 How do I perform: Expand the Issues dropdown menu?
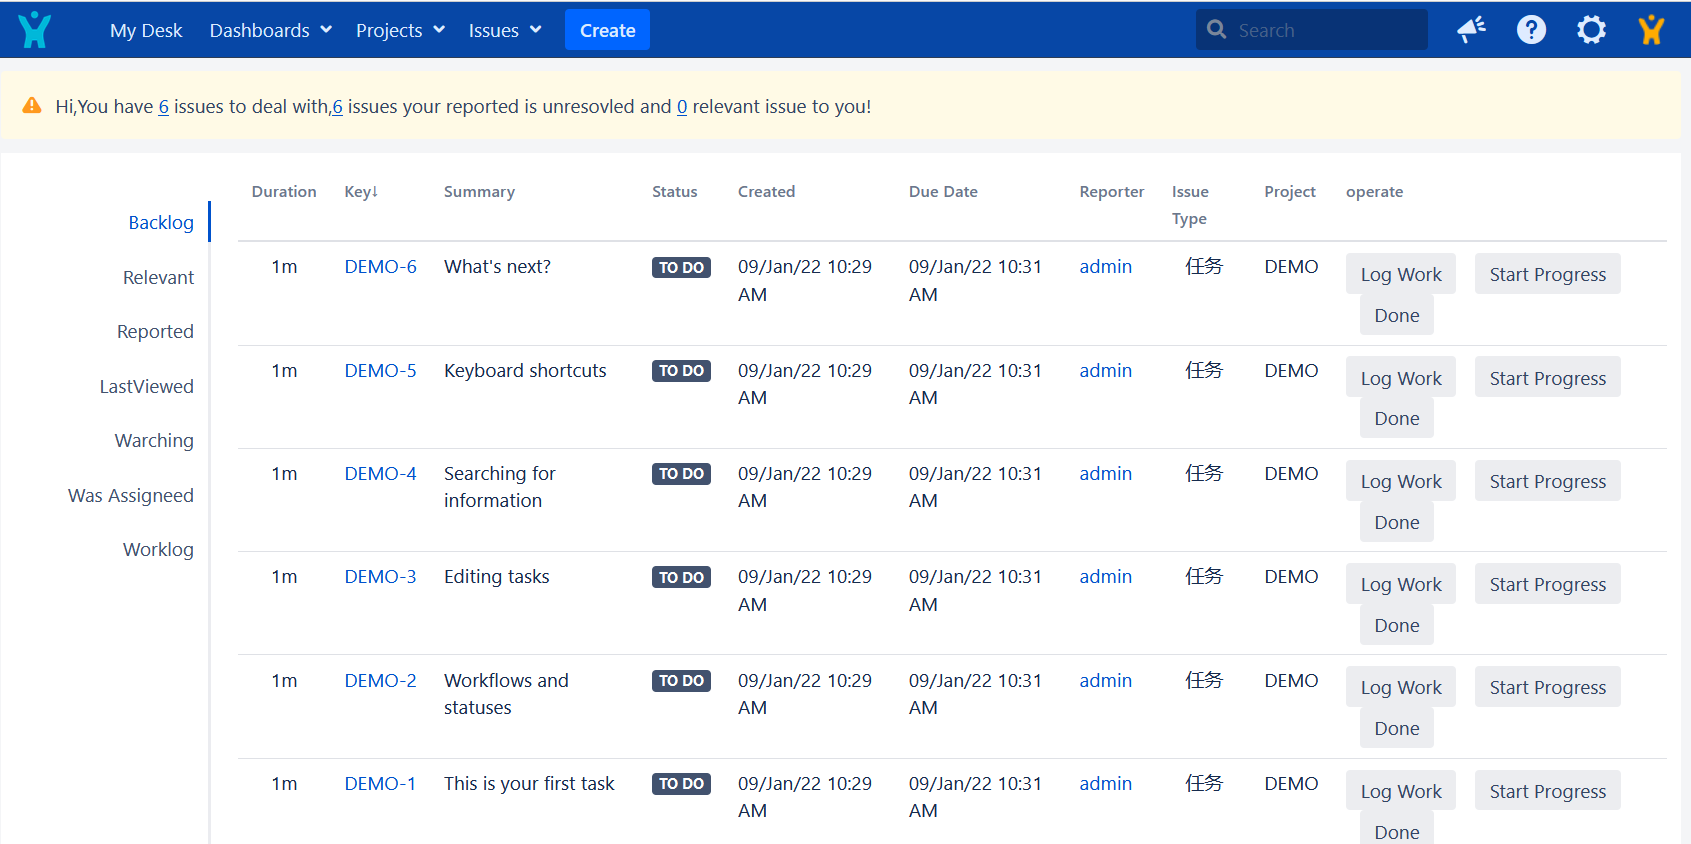point(505,30)
